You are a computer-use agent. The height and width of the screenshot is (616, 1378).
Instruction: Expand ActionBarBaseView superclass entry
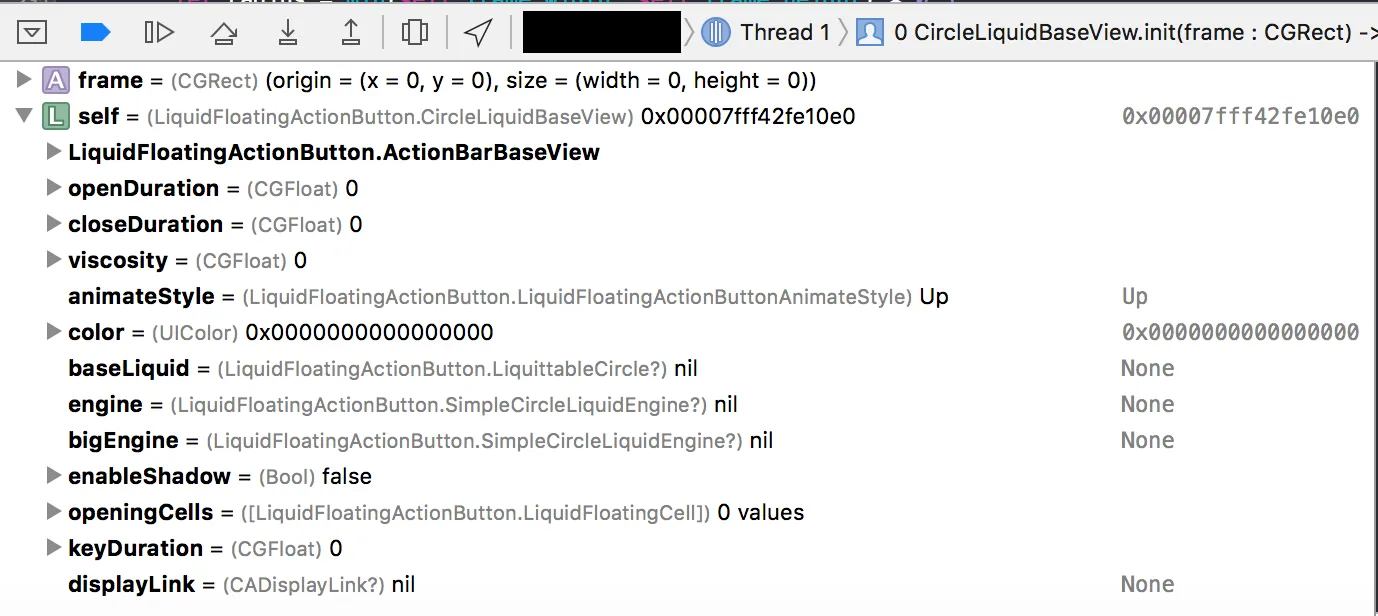click(x=54, y=152)
